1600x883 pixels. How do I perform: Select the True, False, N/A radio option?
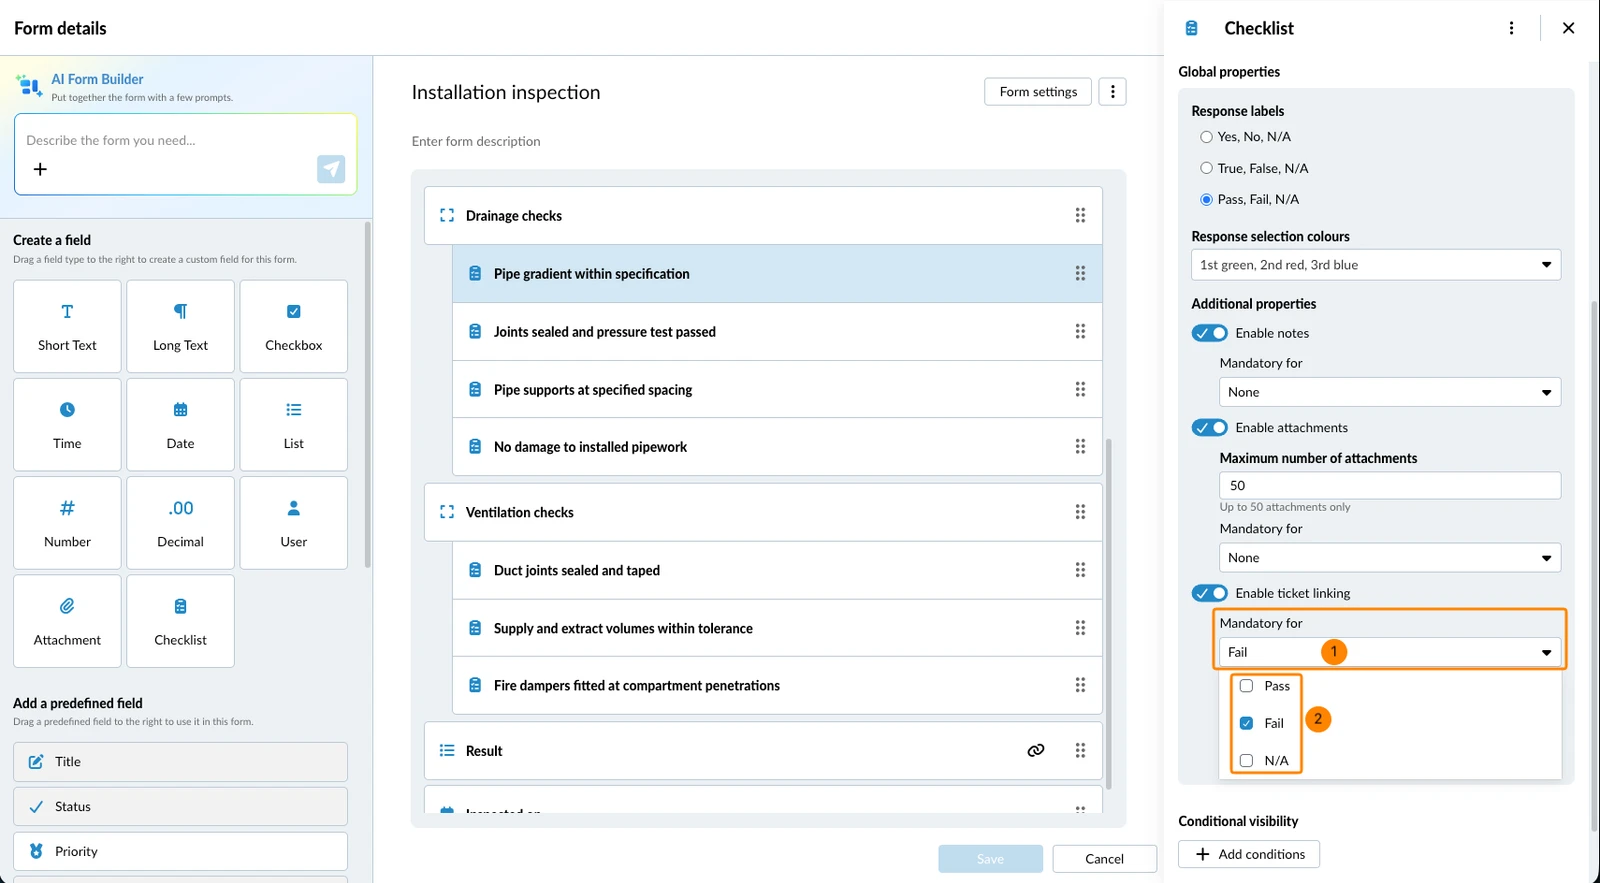click(x=1206, y=168)
